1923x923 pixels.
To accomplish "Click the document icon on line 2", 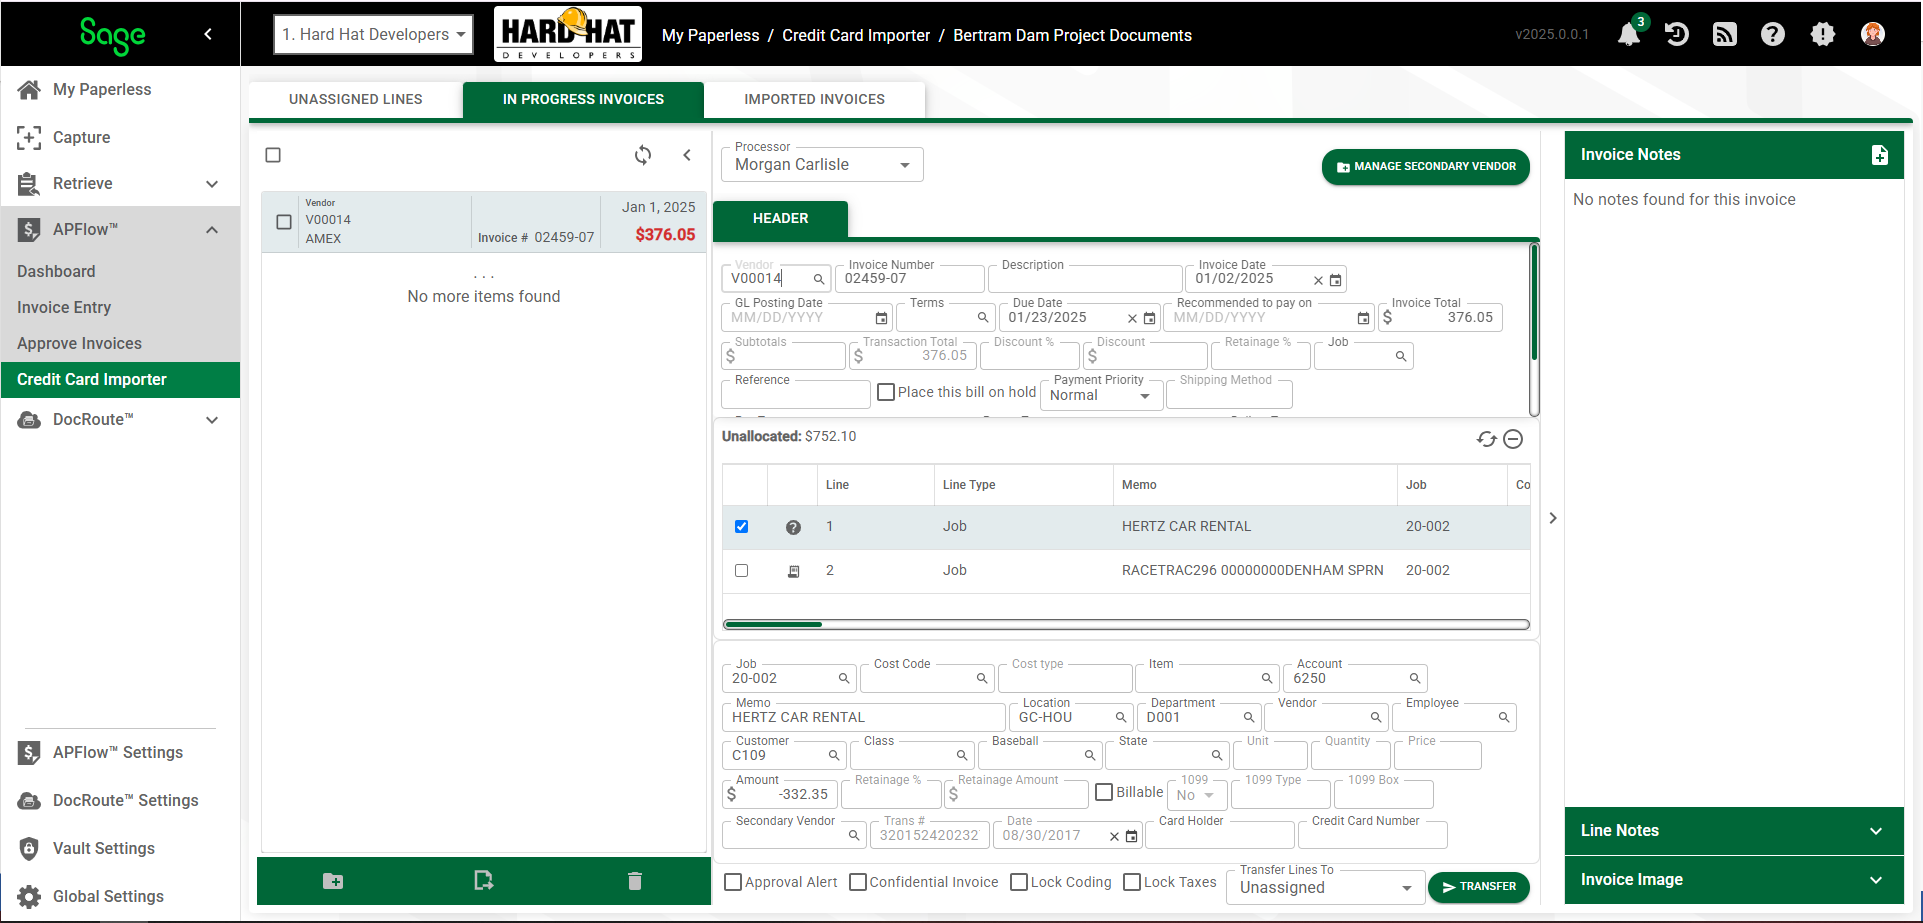I will click(793, 571).
